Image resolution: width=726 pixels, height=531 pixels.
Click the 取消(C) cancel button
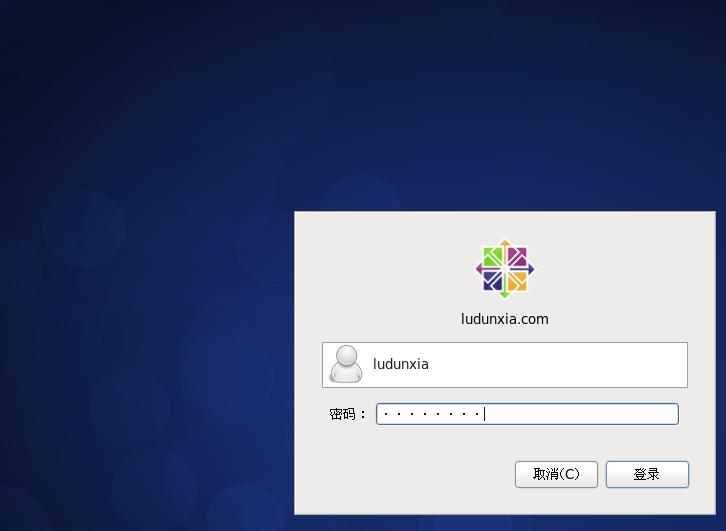pyautogui.click(x=556, y=474)
